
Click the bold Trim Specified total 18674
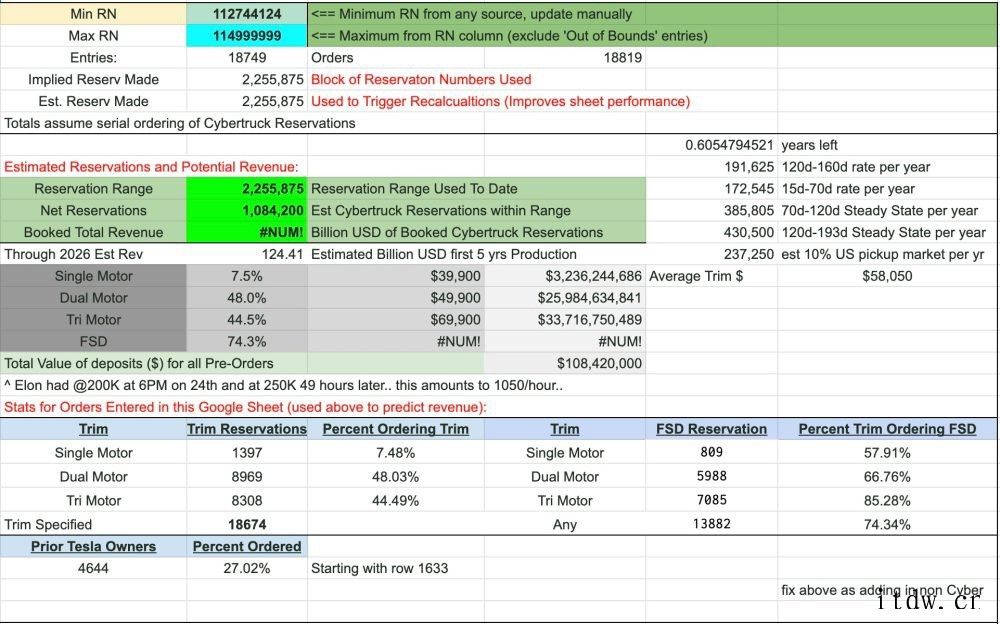tap(247, 524)
